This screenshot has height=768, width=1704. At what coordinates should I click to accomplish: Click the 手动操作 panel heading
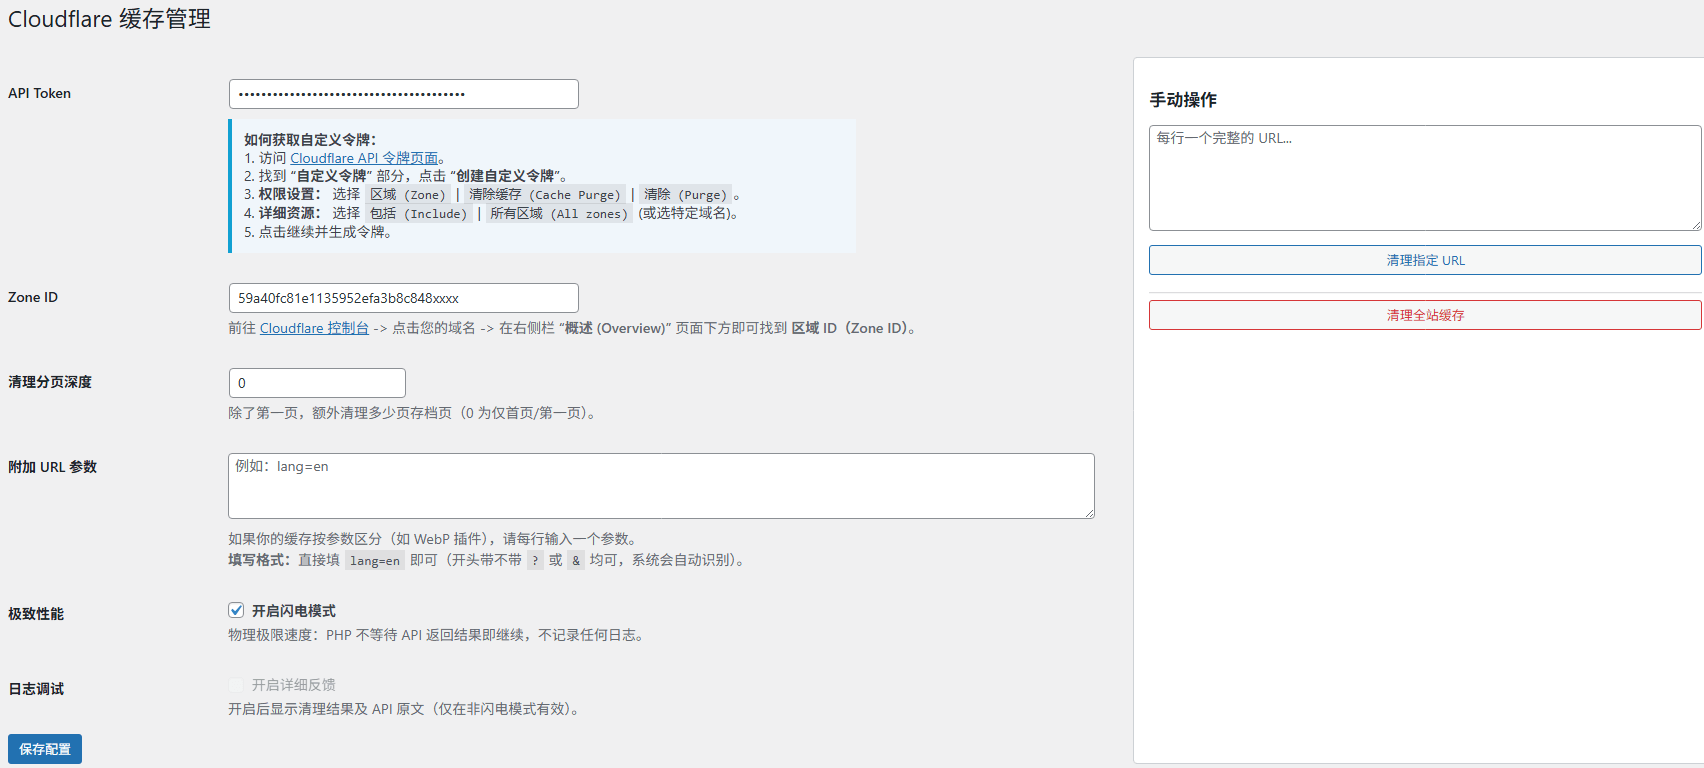coord(1183,100)
